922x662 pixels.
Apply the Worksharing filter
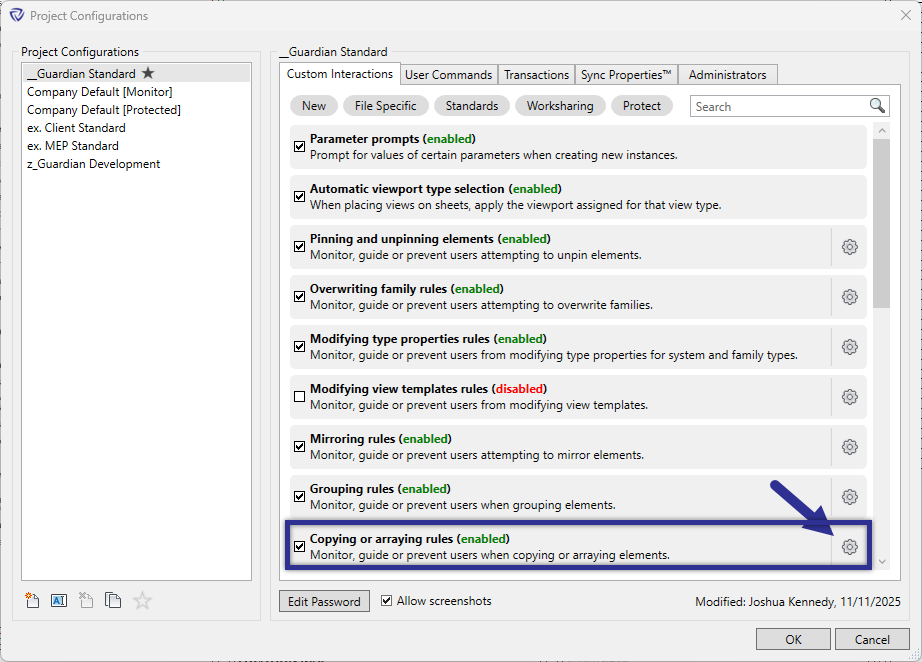[560, 105]
